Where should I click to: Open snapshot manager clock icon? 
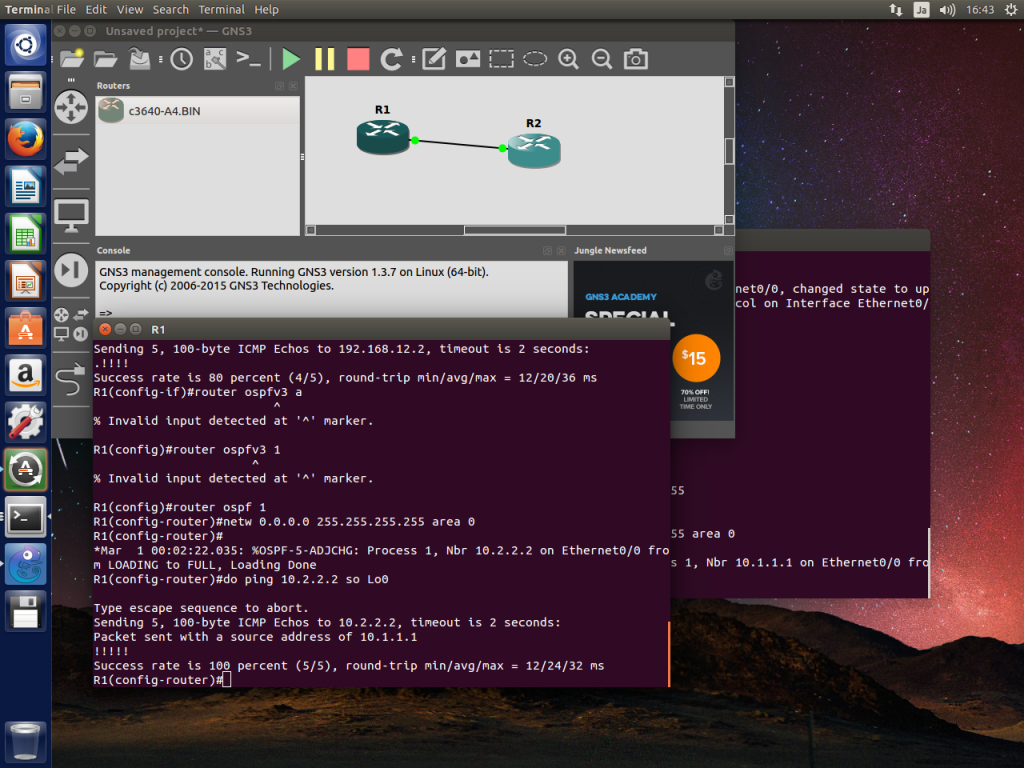[182, 59]
